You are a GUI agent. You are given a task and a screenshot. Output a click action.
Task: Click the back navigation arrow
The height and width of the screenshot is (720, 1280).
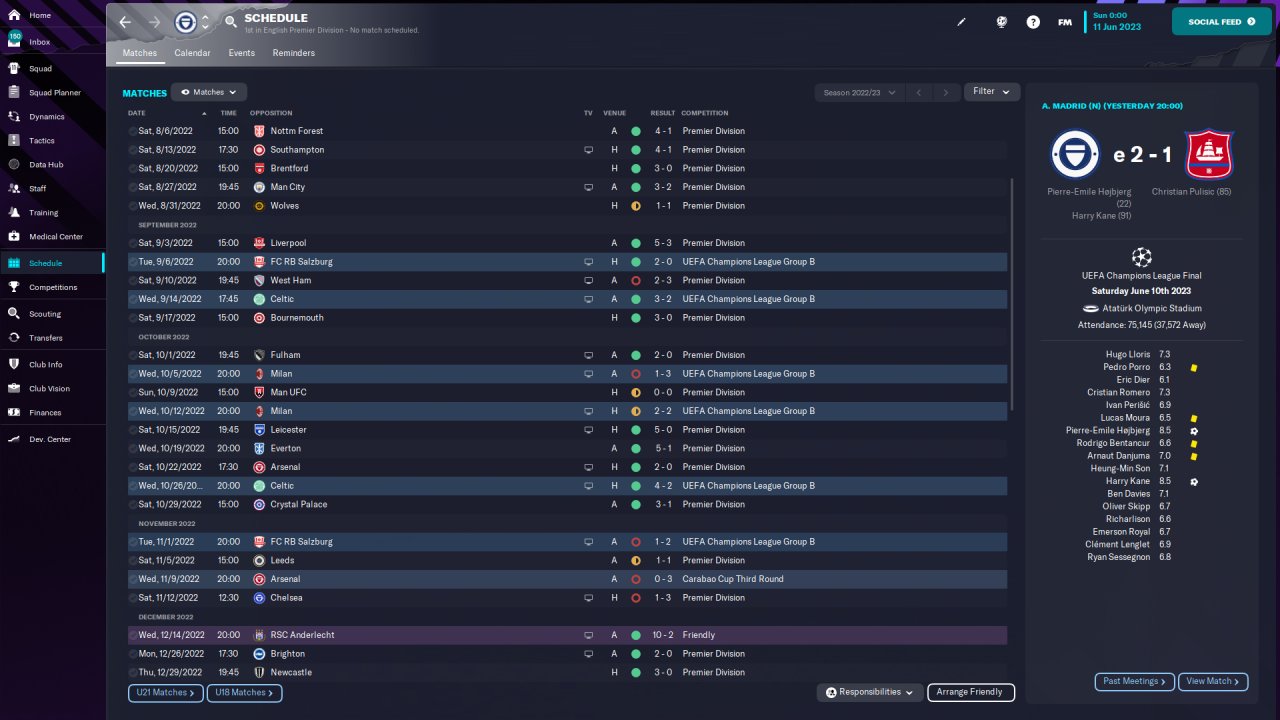pos(125,22)
